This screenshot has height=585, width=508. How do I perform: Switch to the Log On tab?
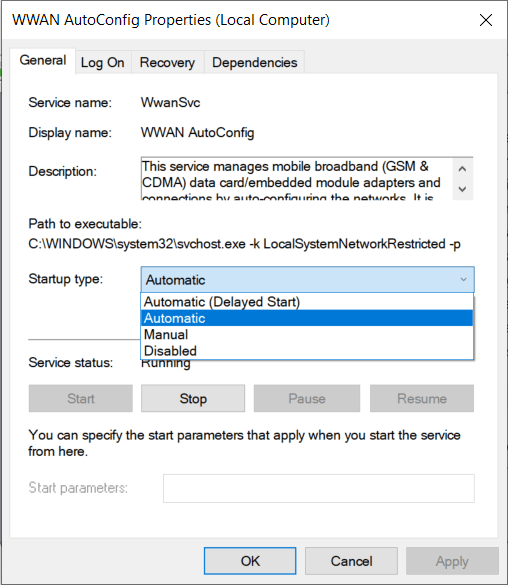pyautogui.click(x=103, y=62)
